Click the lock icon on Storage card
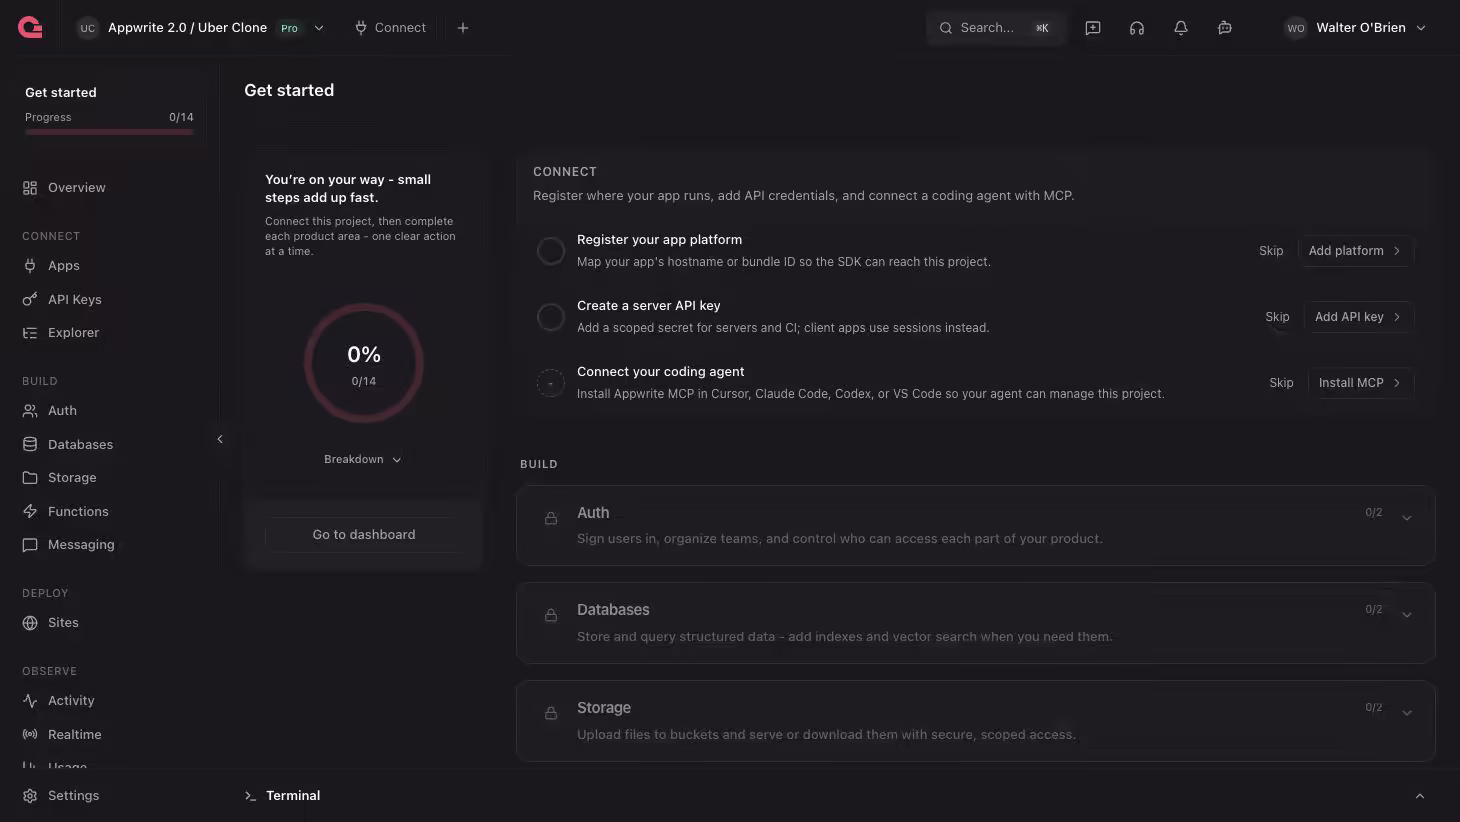The image size is (1460, 822). tap(551, 713)
